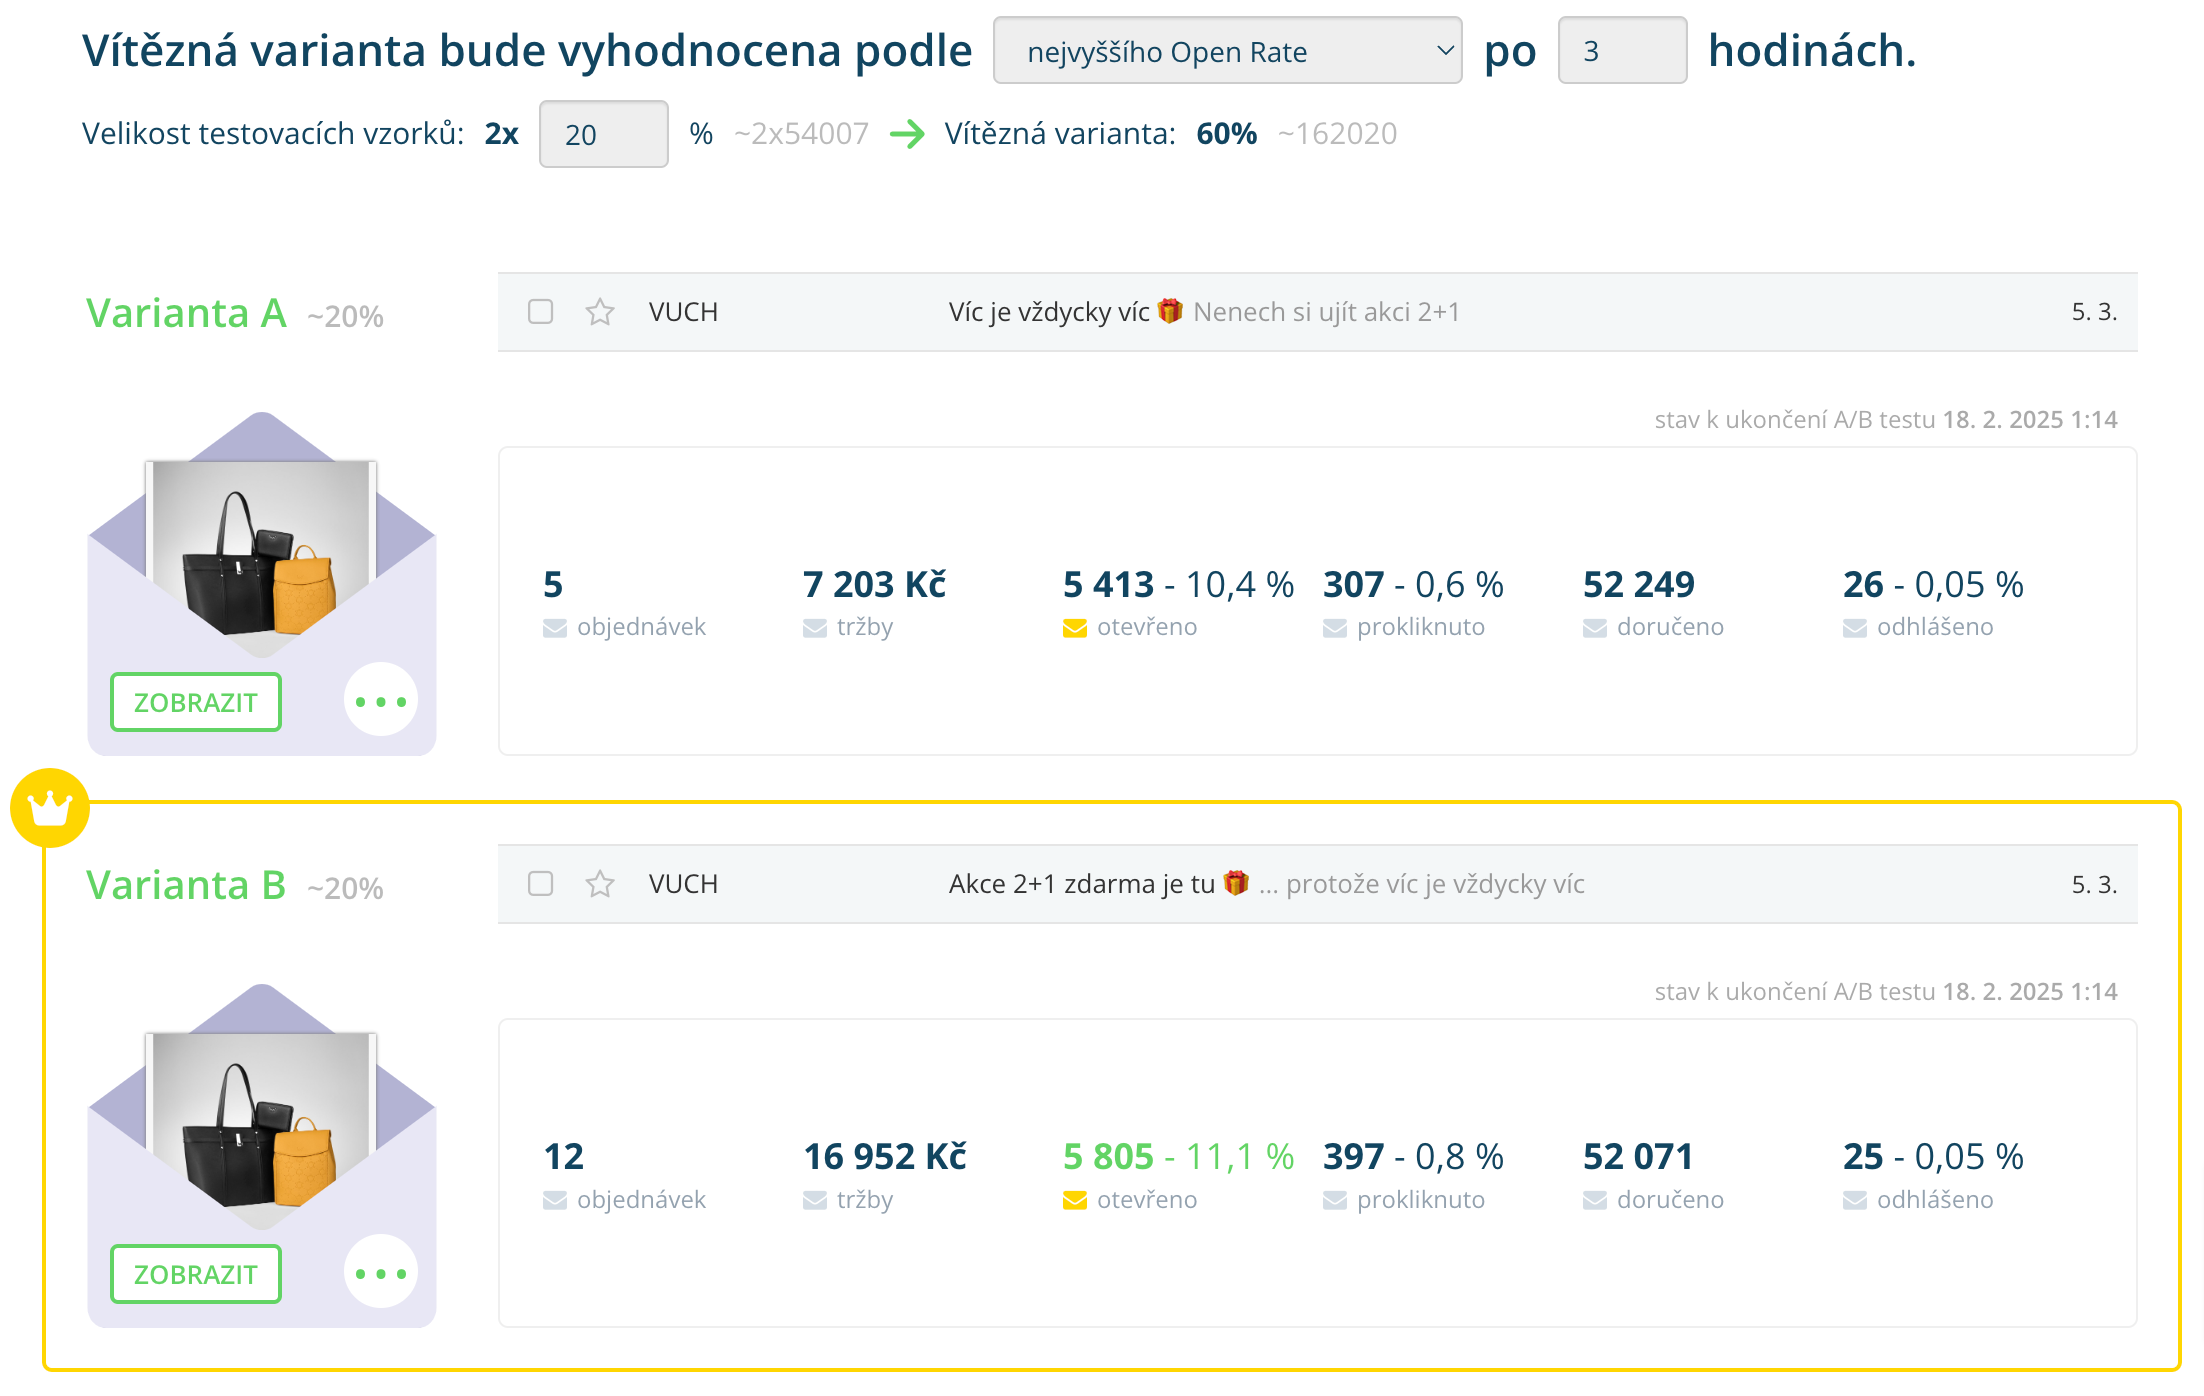Click the hours input field showing 3
Viewport: 2204px width, 1396px height.
coord(1622,51)
